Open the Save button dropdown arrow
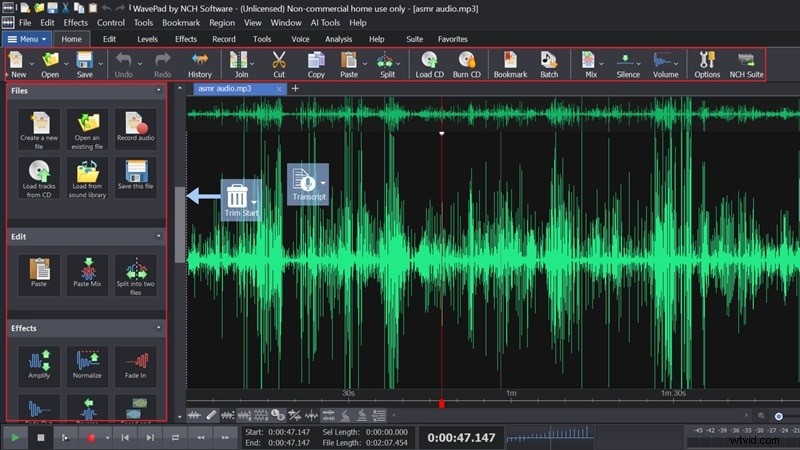This screenshot has width=800, height=450. point(101,64)
